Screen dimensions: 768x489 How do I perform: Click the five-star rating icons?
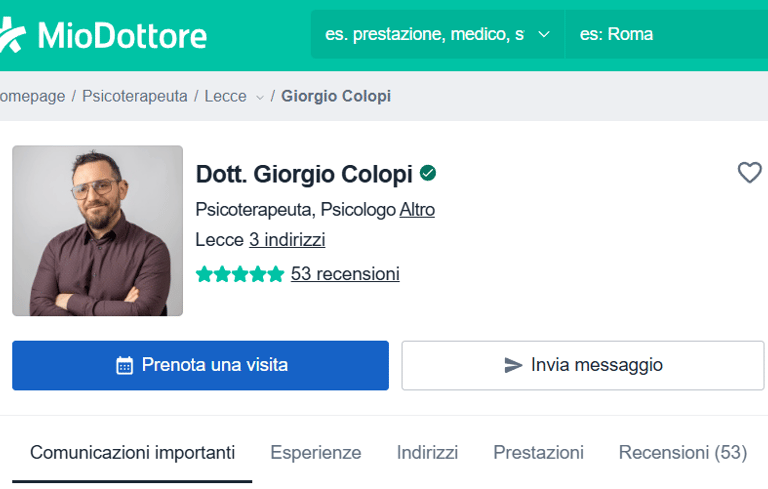[x=240, y=274]
